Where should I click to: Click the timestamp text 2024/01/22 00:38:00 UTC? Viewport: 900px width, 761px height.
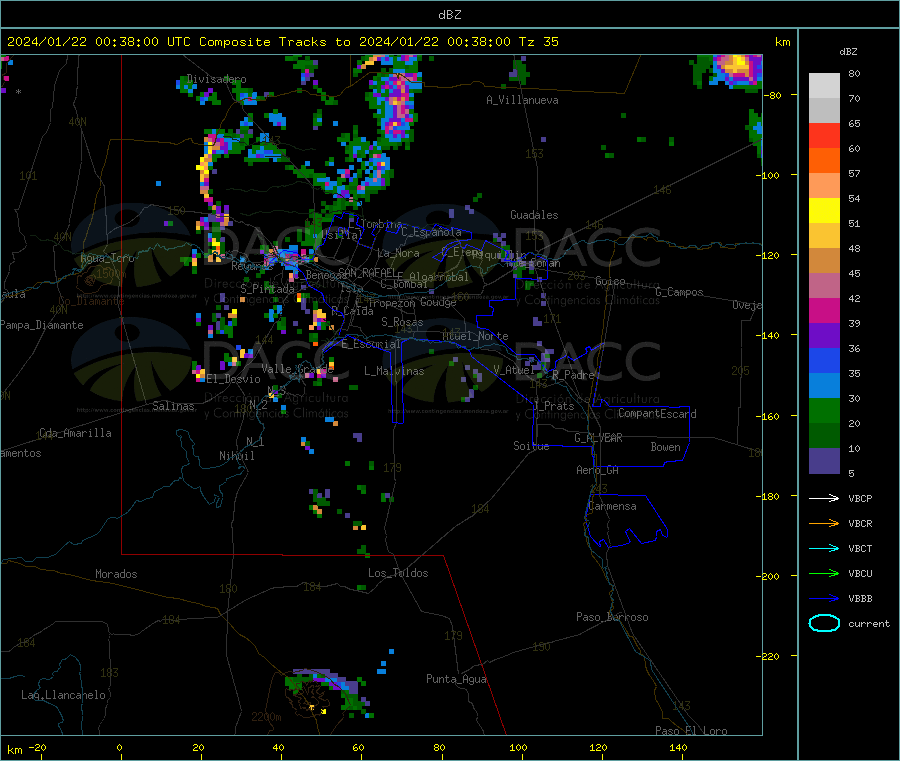click(99, 42)
